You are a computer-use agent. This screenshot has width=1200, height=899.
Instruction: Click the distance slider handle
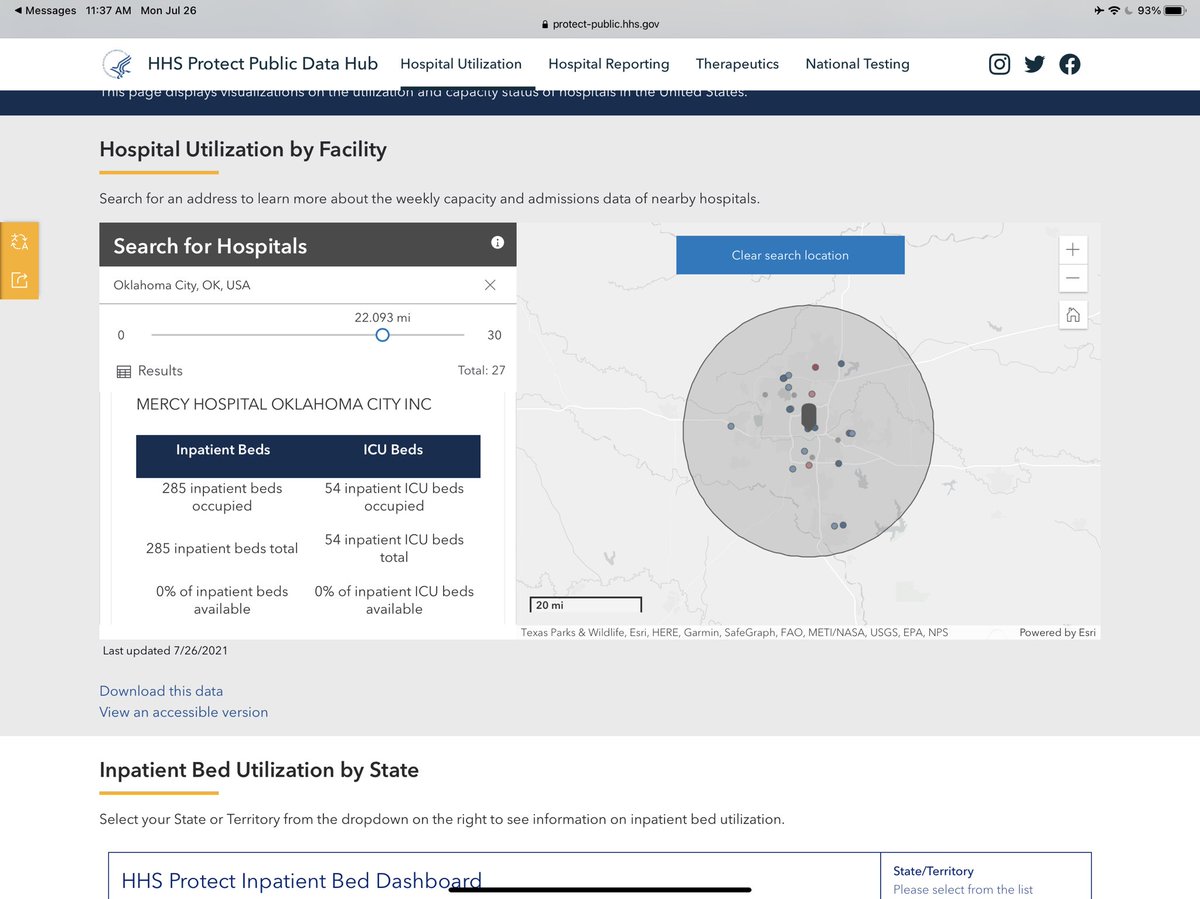[x=382, y=335]
